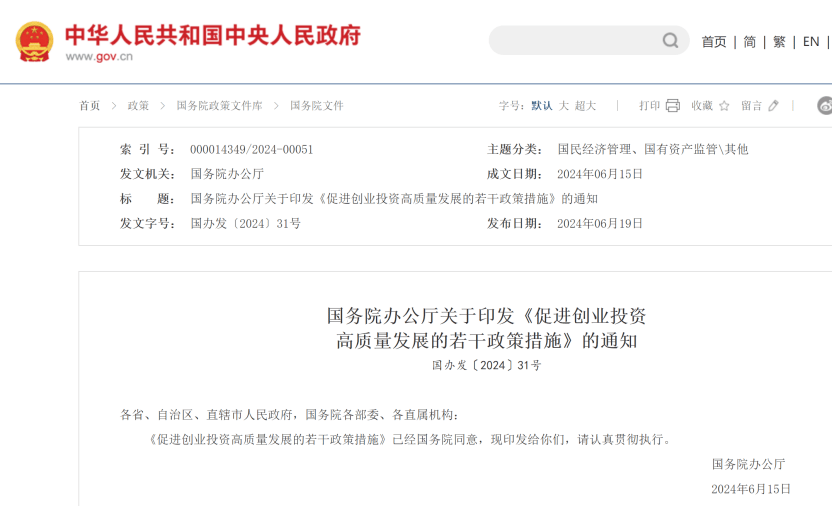The height and width of the screenshot is (506, 832).
Task: Click the national emblem logo
Action: [34, 41]
